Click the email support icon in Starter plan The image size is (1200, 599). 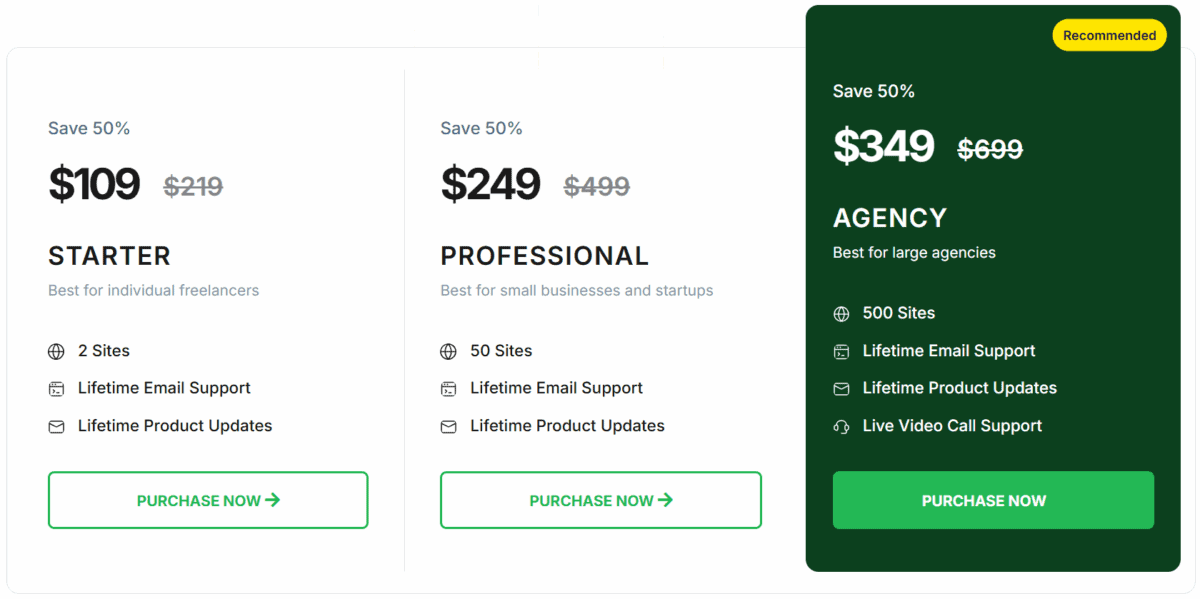pos(56,389)
